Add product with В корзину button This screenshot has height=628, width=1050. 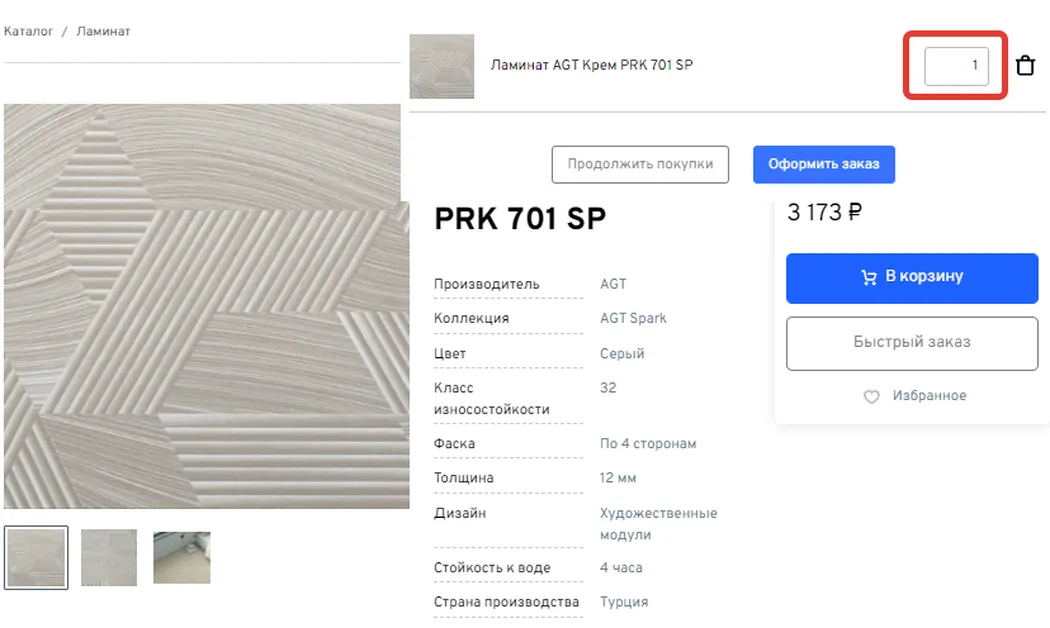912,278
